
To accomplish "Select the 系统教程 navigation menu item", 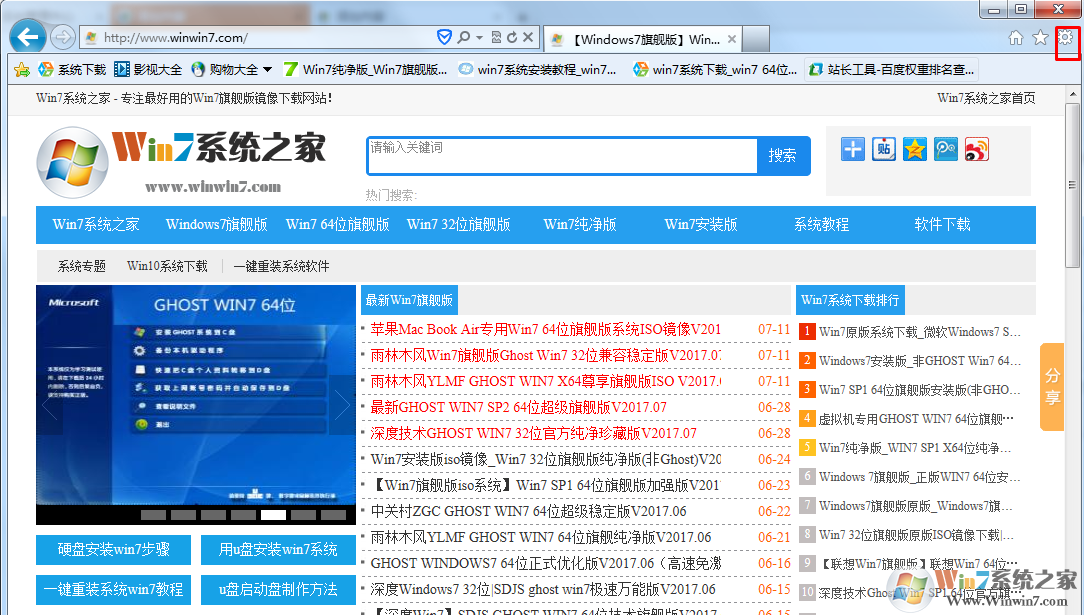I will 821,224.
